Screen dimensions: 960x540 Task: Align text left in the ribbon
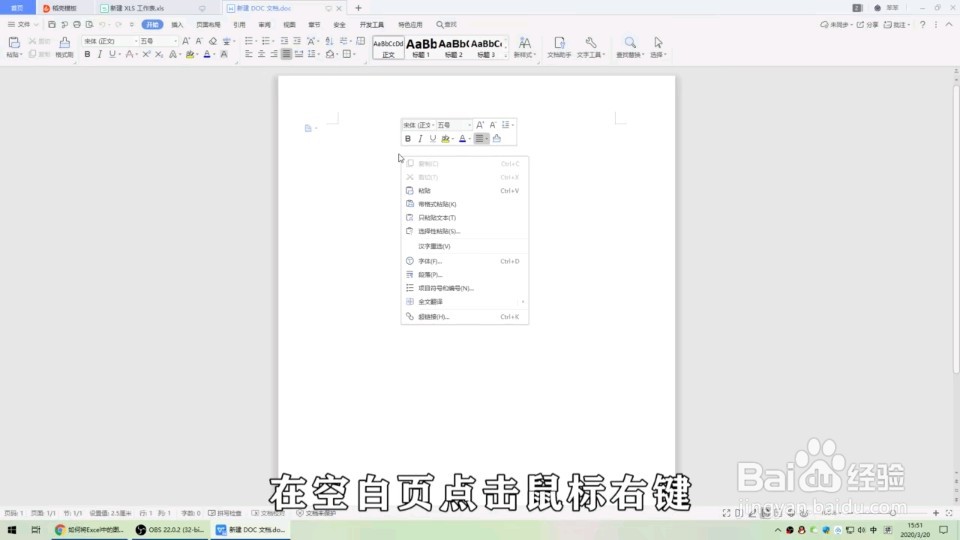(249, 54)
